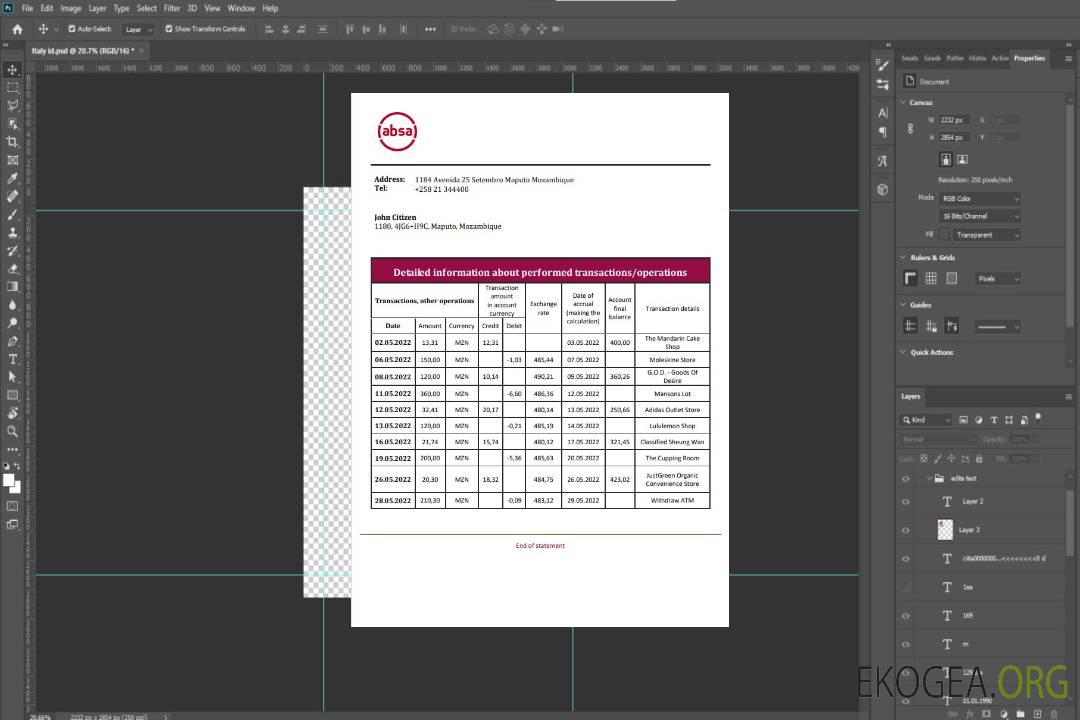Select the Zoom tool
Viewport: 1080px width, 720px height.
coord(13,431)
